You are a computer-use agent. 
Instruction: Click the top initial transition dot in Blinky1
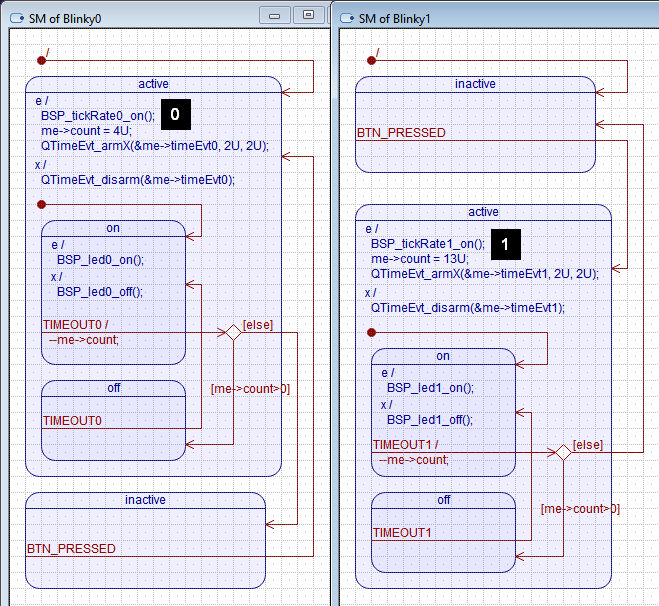pyautogui.click(x=371, y=60)
